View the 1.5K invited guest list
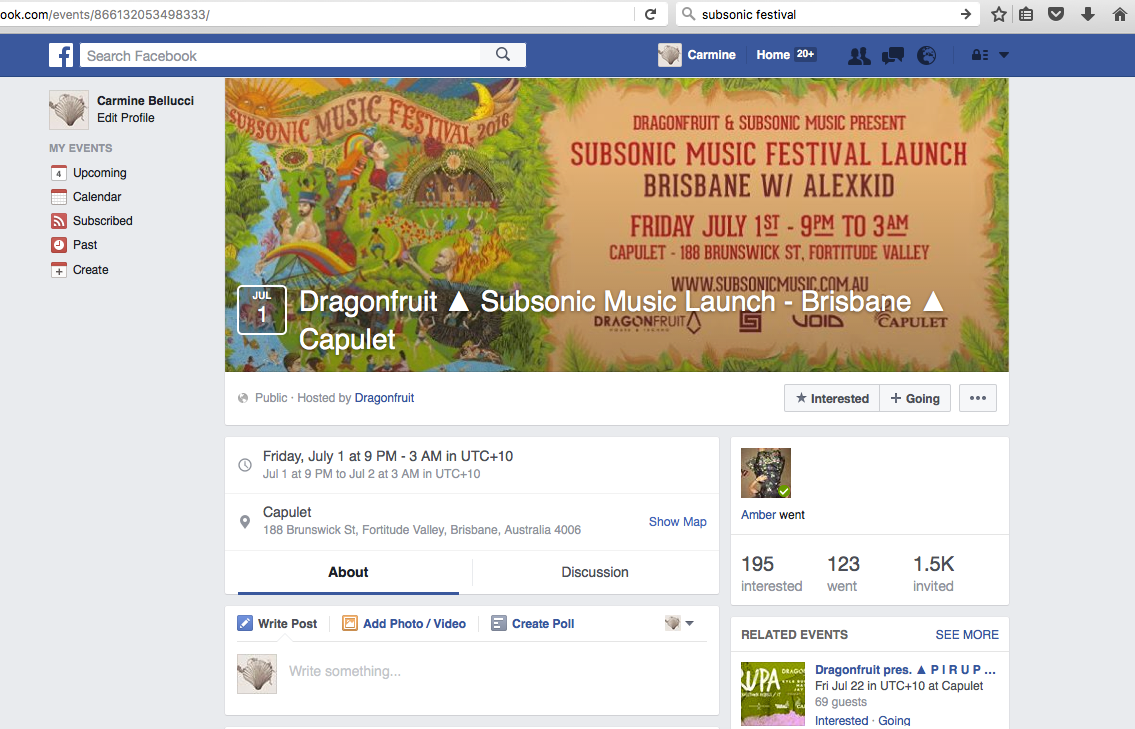This screenshot has width=1135, height=729. (934, 574)
